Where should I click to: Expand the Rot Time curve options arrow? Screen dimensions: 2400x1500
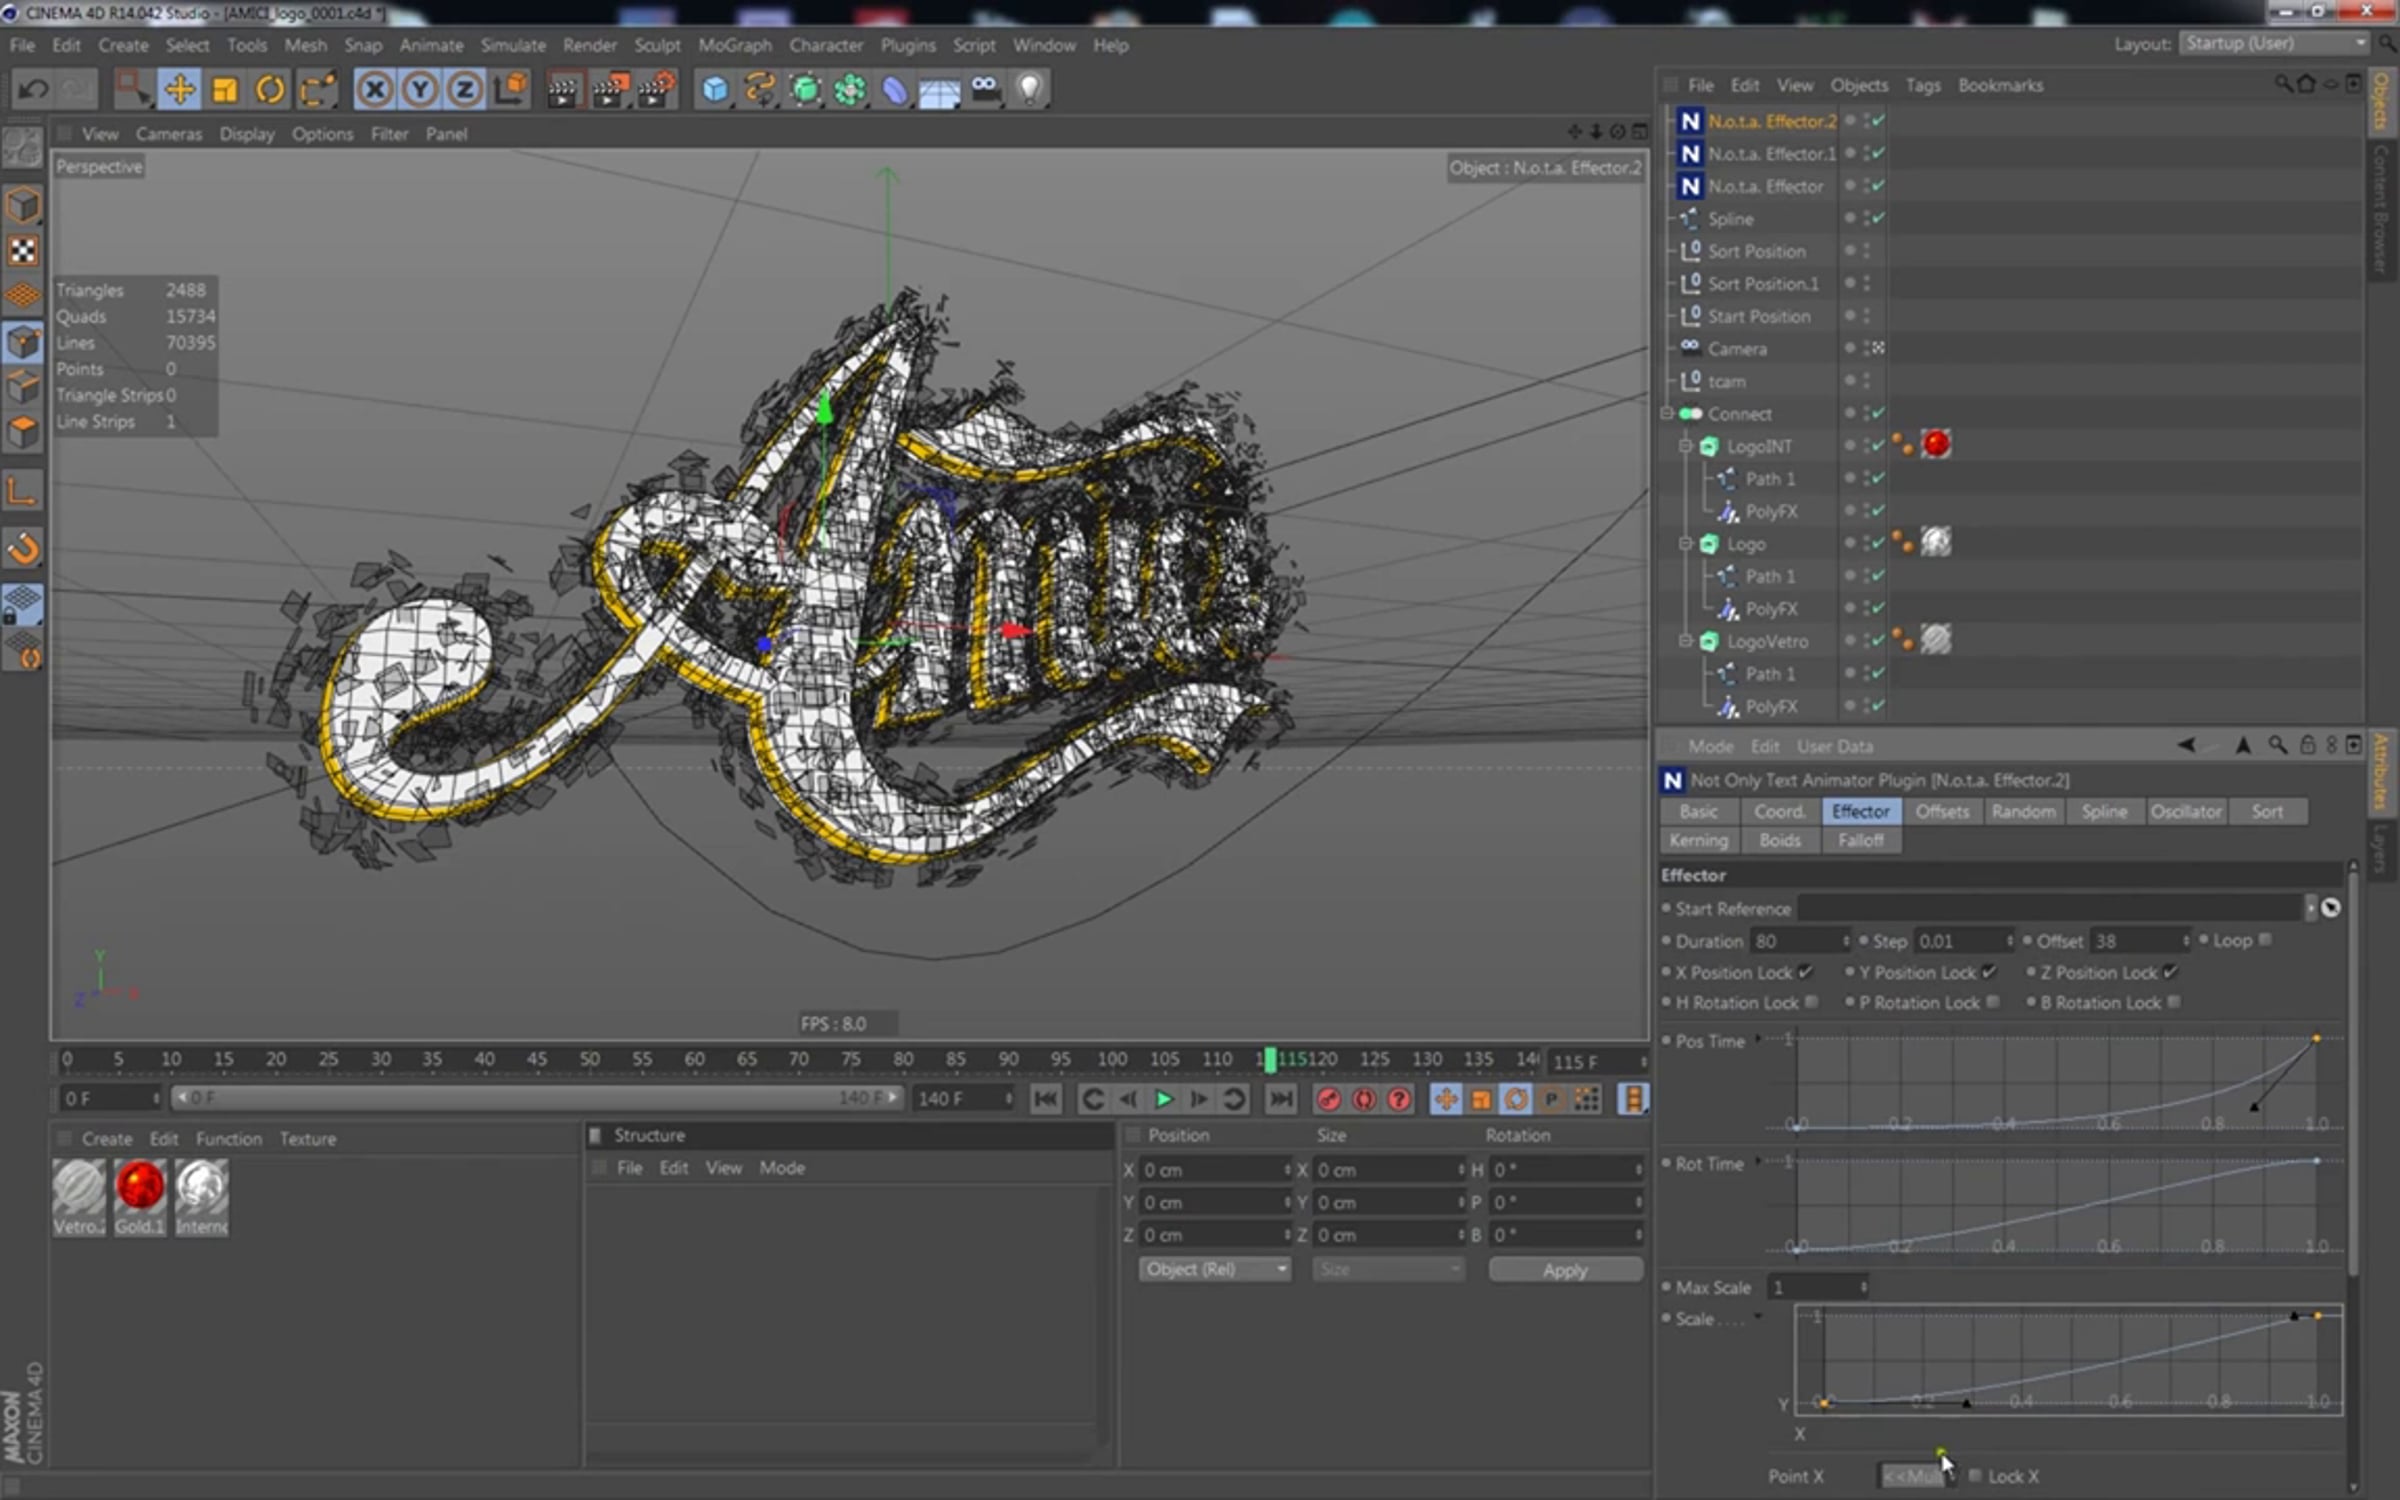[1757, 1163]
